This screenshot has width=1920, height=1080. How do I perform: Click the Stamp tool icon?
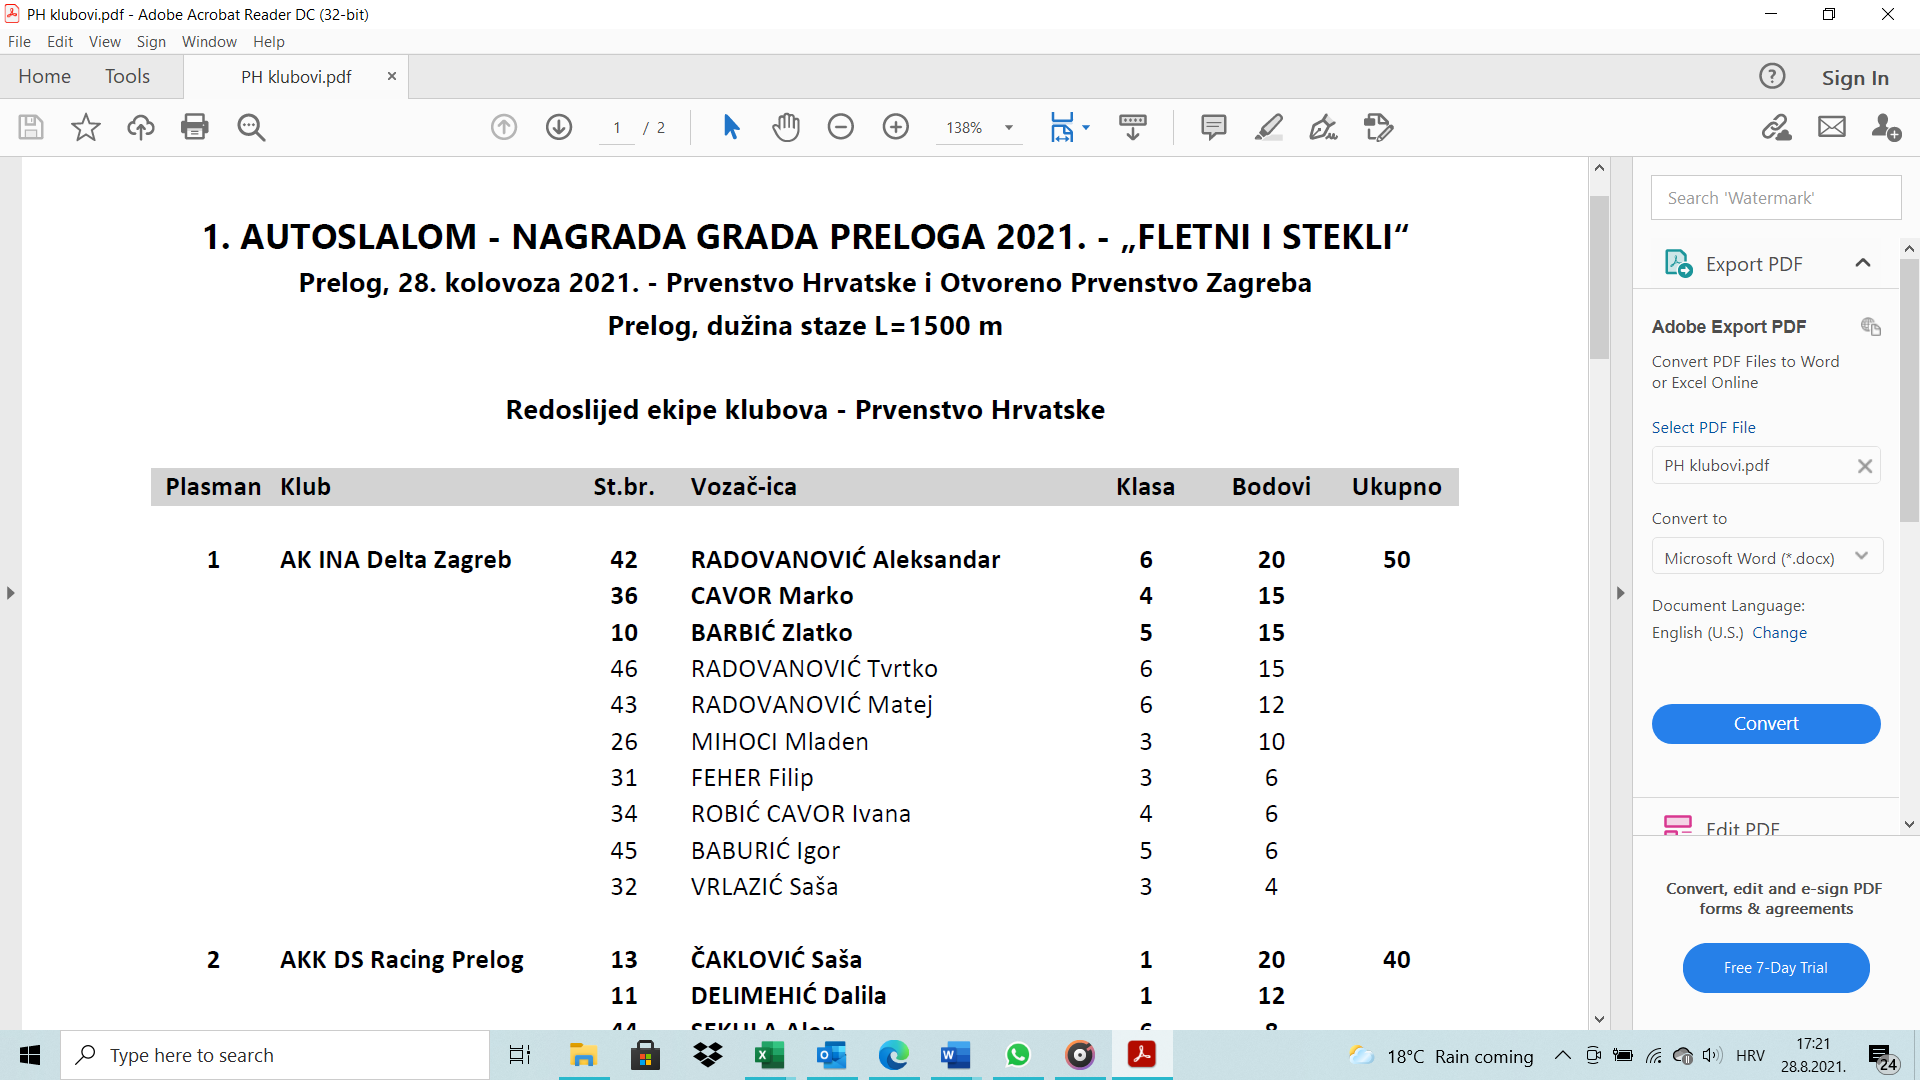pos(1378,127)
